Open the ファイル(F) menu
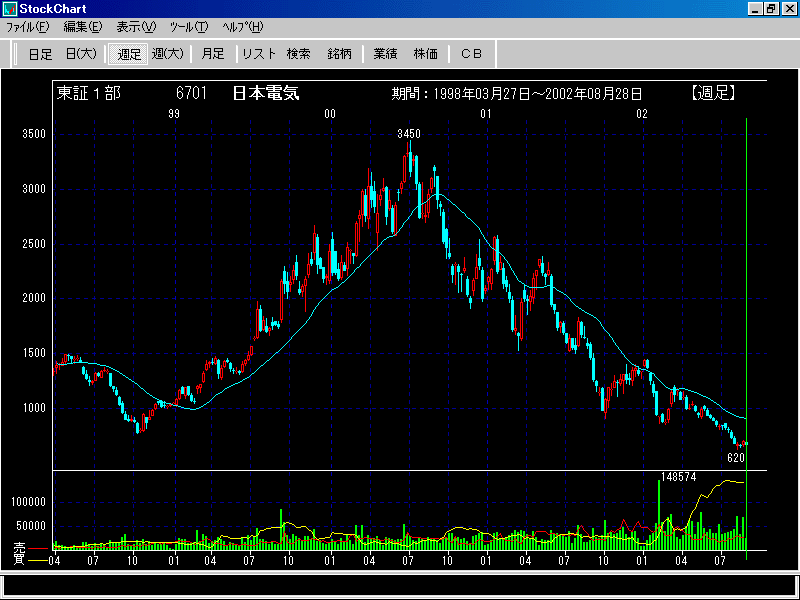The height and width of the screenshot is (600, 800). (x=28, y=27)
